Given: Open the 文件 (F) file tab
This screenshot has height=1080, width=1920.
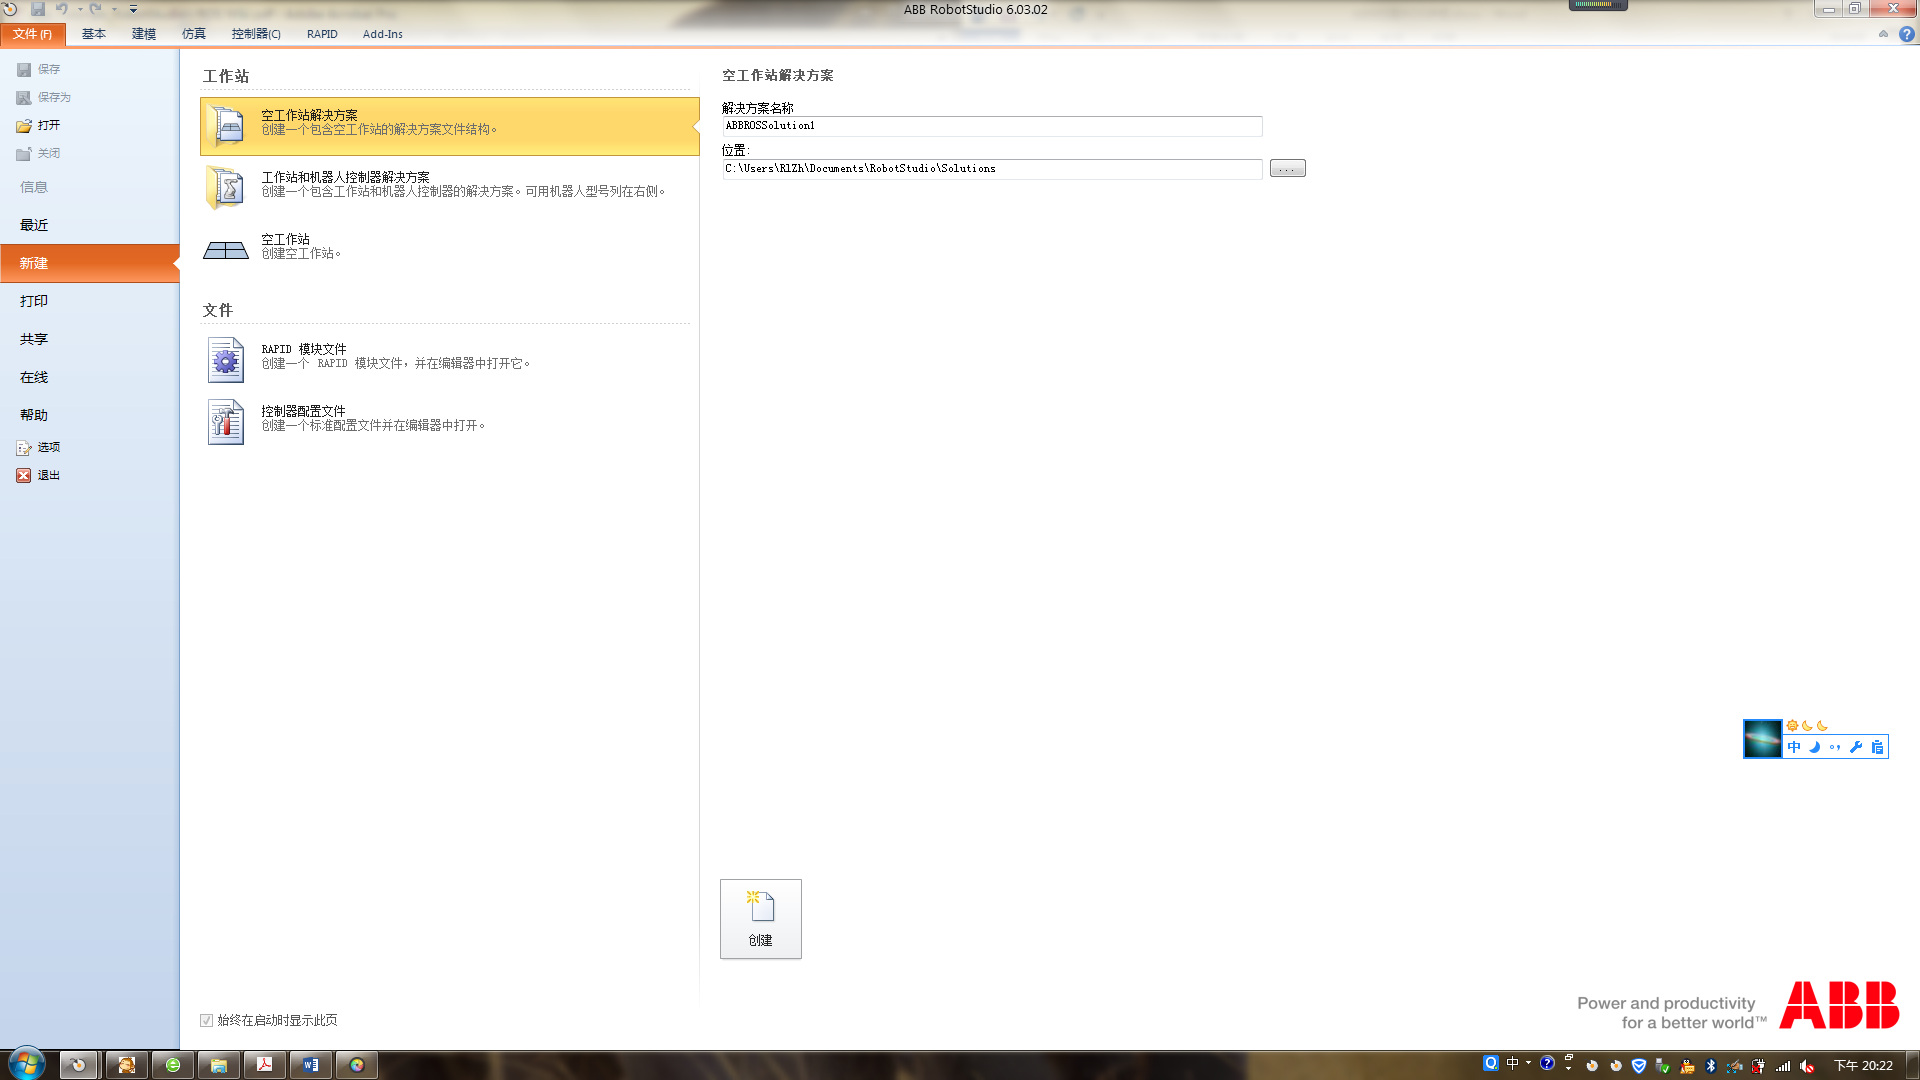Looking at the screenshot, I should 33,34.
